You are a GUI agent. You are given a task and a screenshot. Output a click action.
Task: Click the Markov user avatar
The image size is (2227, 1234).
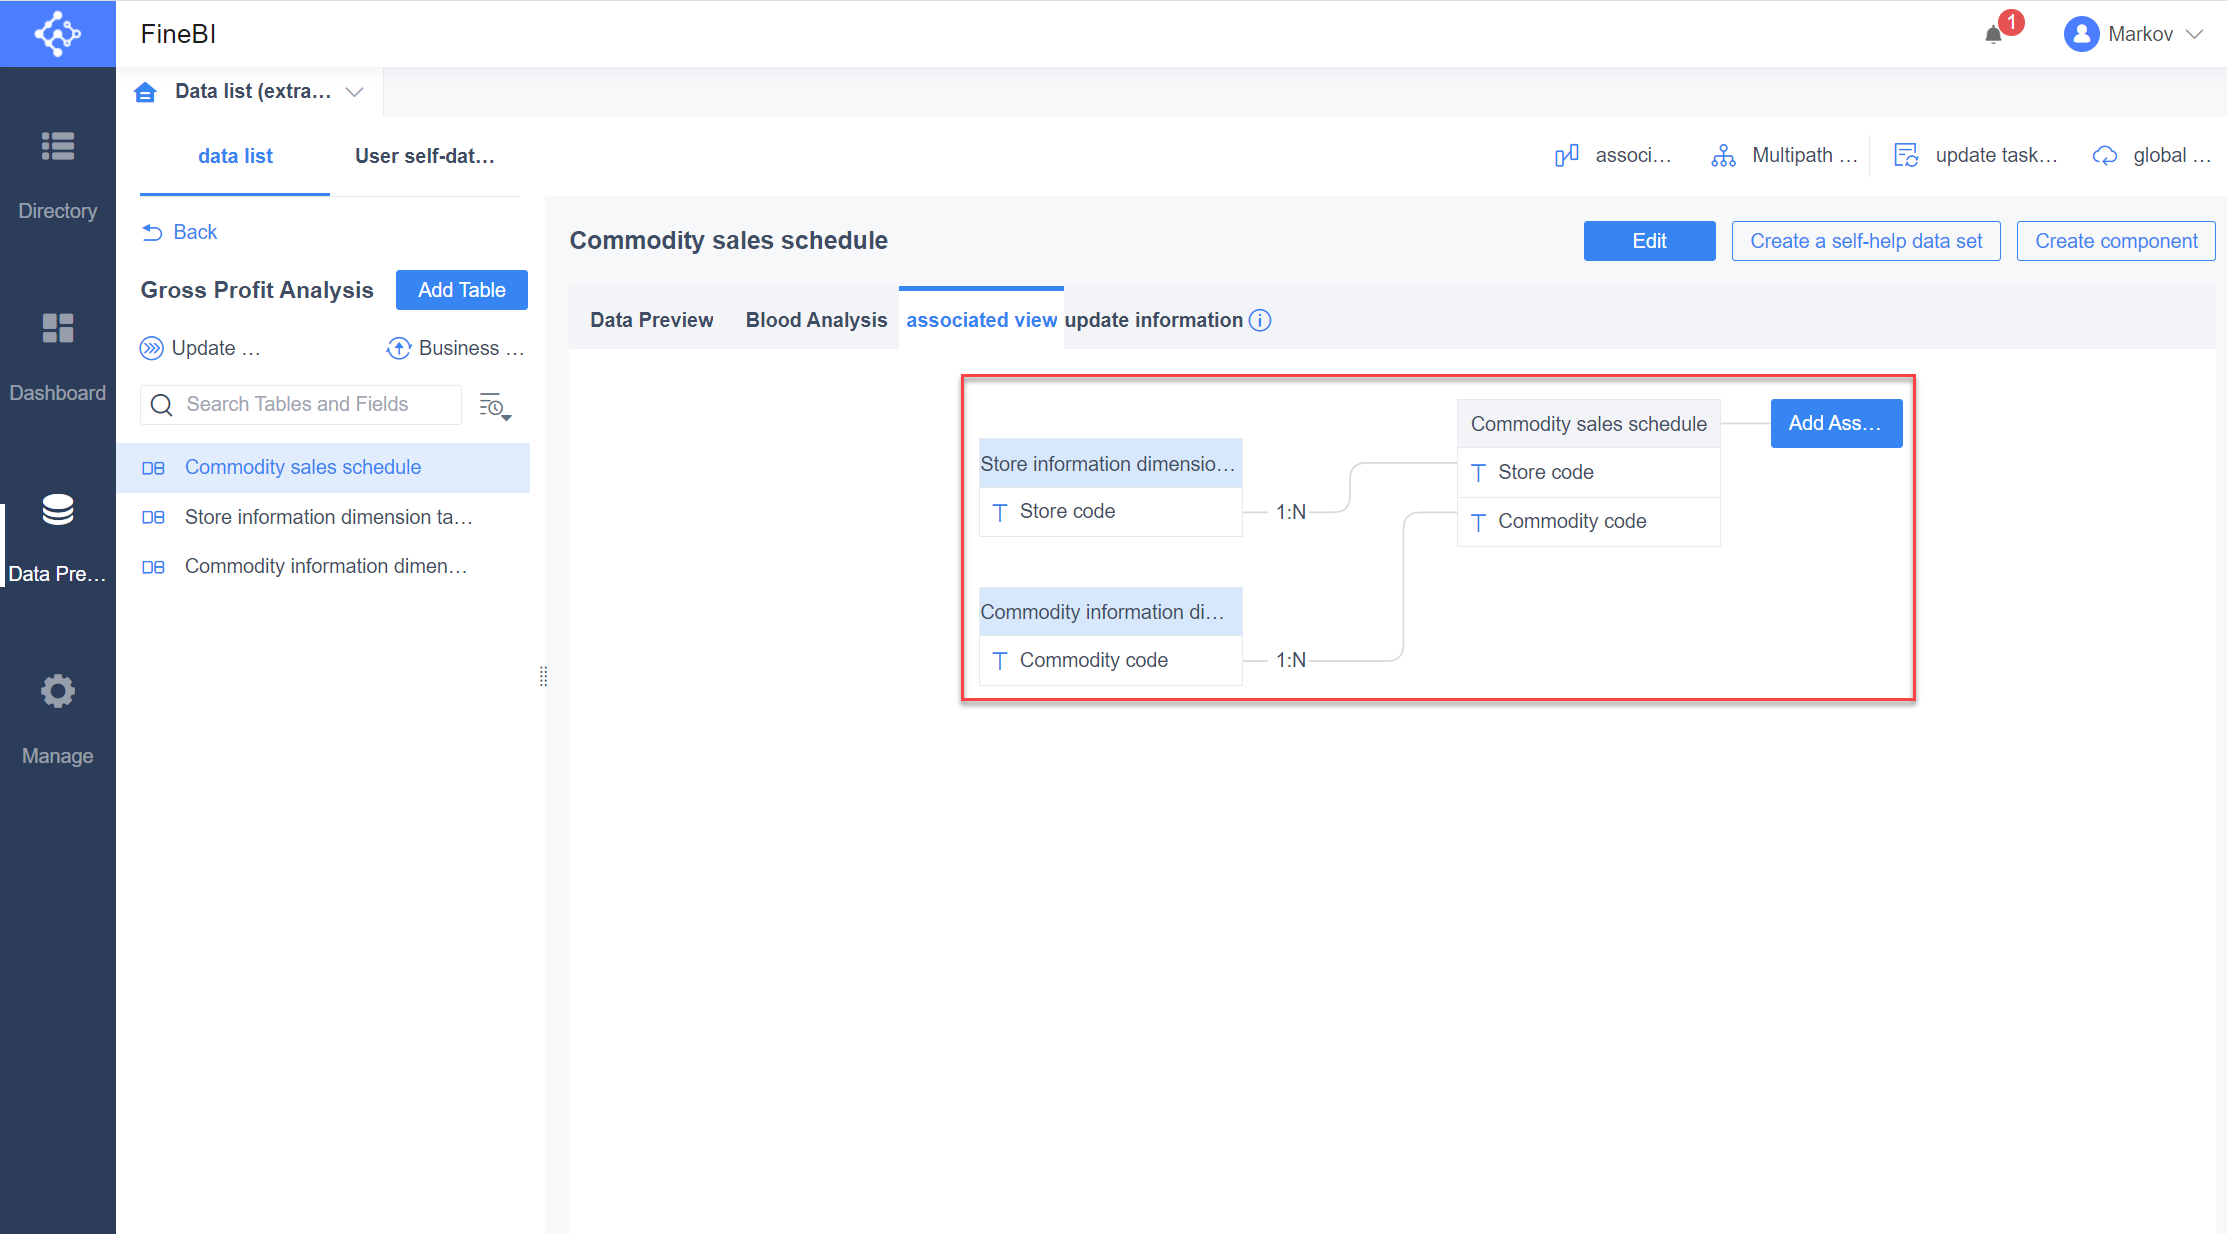(2081, 34)
